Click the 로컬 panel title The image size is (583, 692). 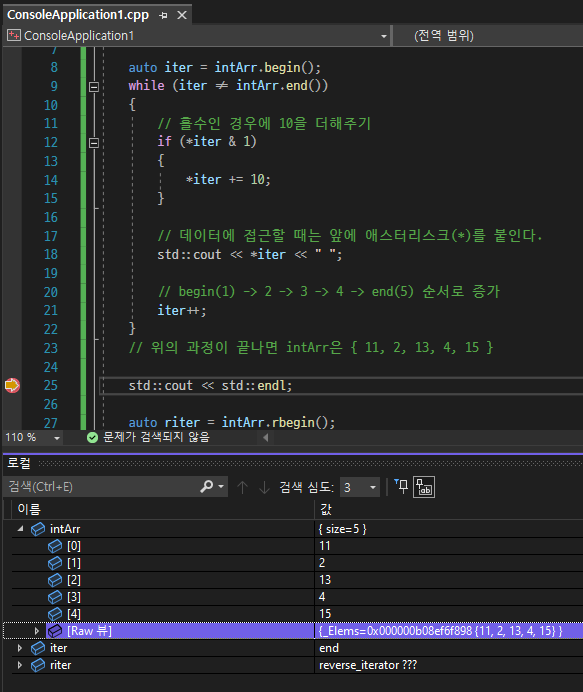[19, 463]
